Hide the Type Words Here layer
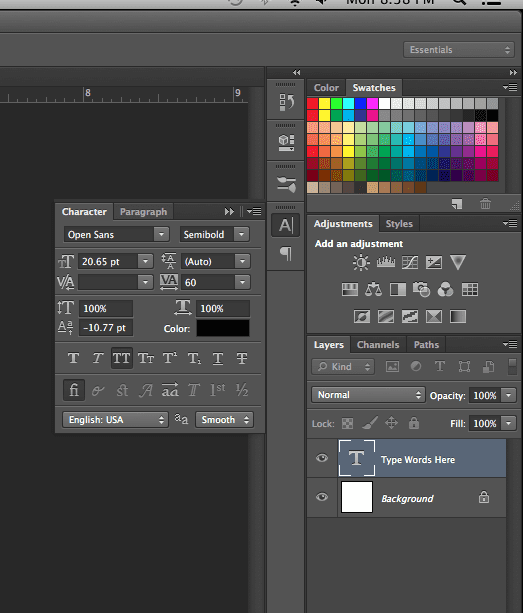Image resolution: width=523 pixels, height=613 pixels. pyautogui.click(x=322, y=458)
